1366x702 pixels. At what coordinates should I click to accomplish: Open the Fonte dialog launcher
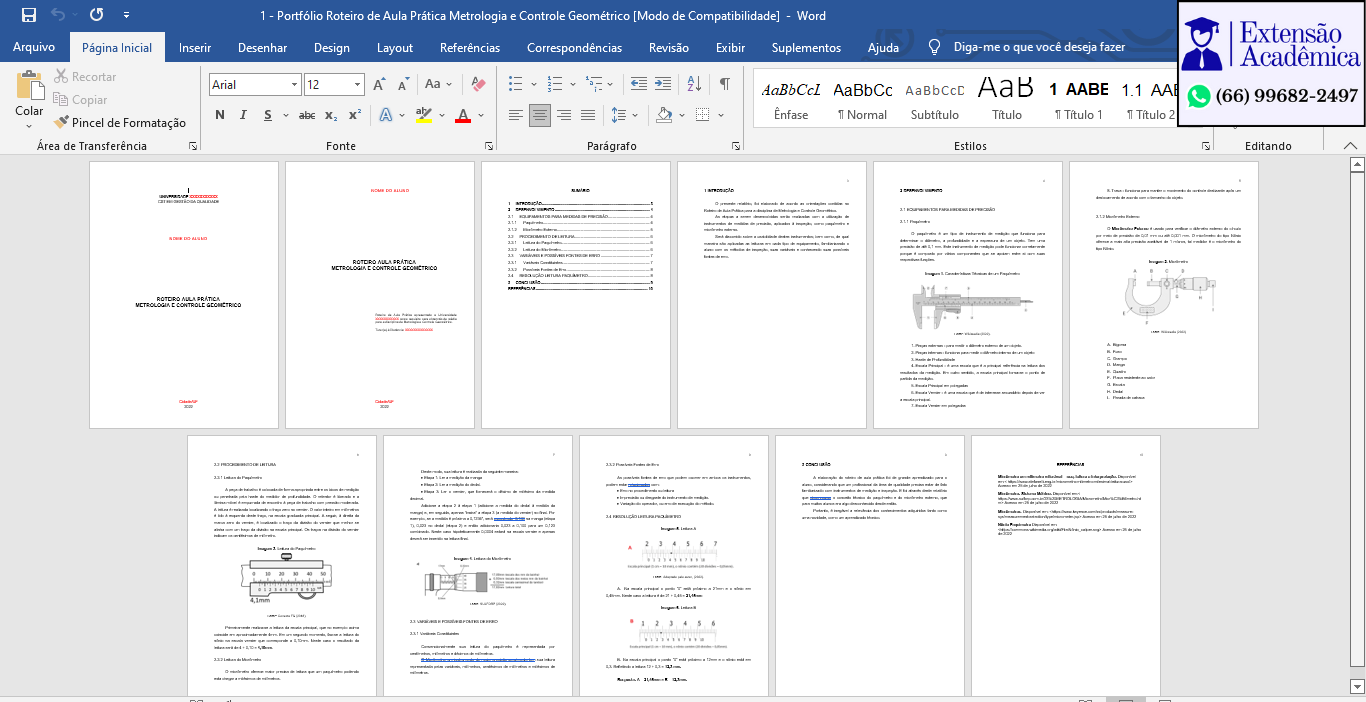tap(487, 146)
